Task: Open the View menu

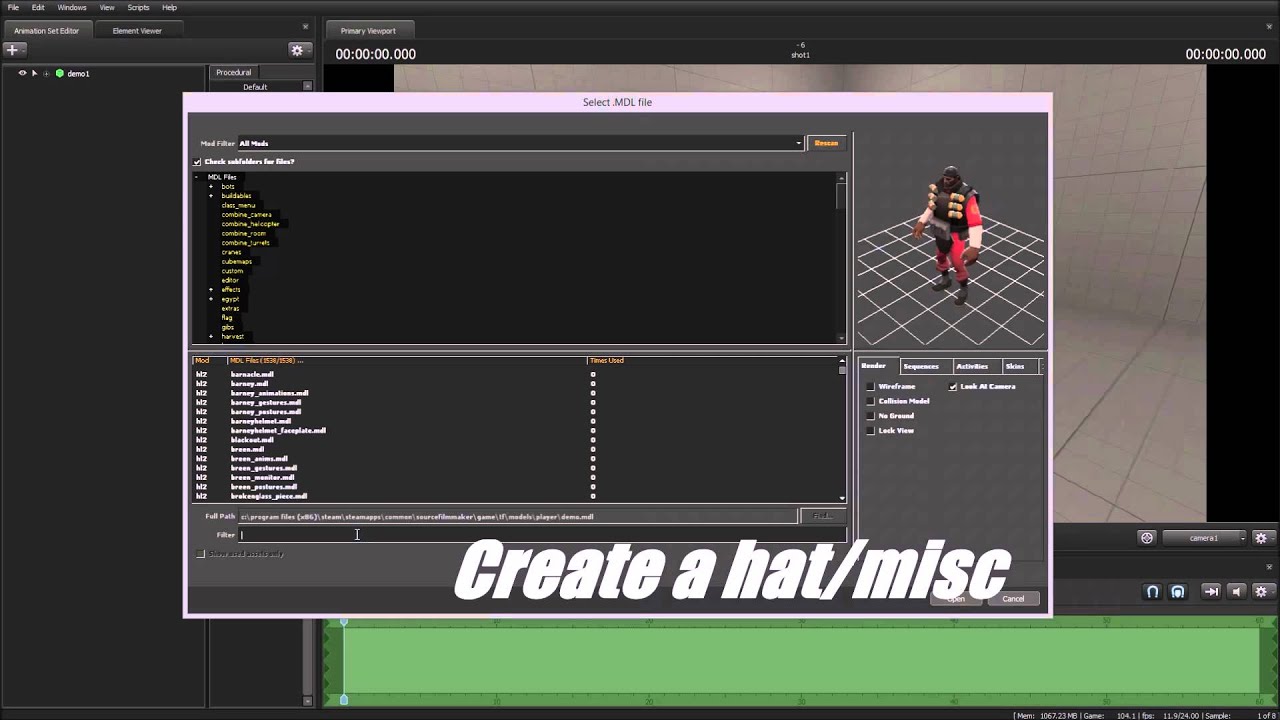Action: 107,7
